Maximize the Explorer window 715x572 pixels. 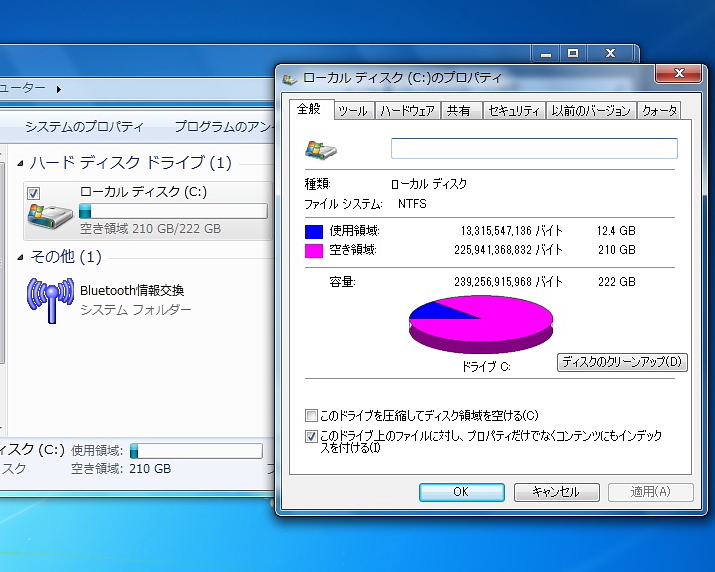coord(573,53)
